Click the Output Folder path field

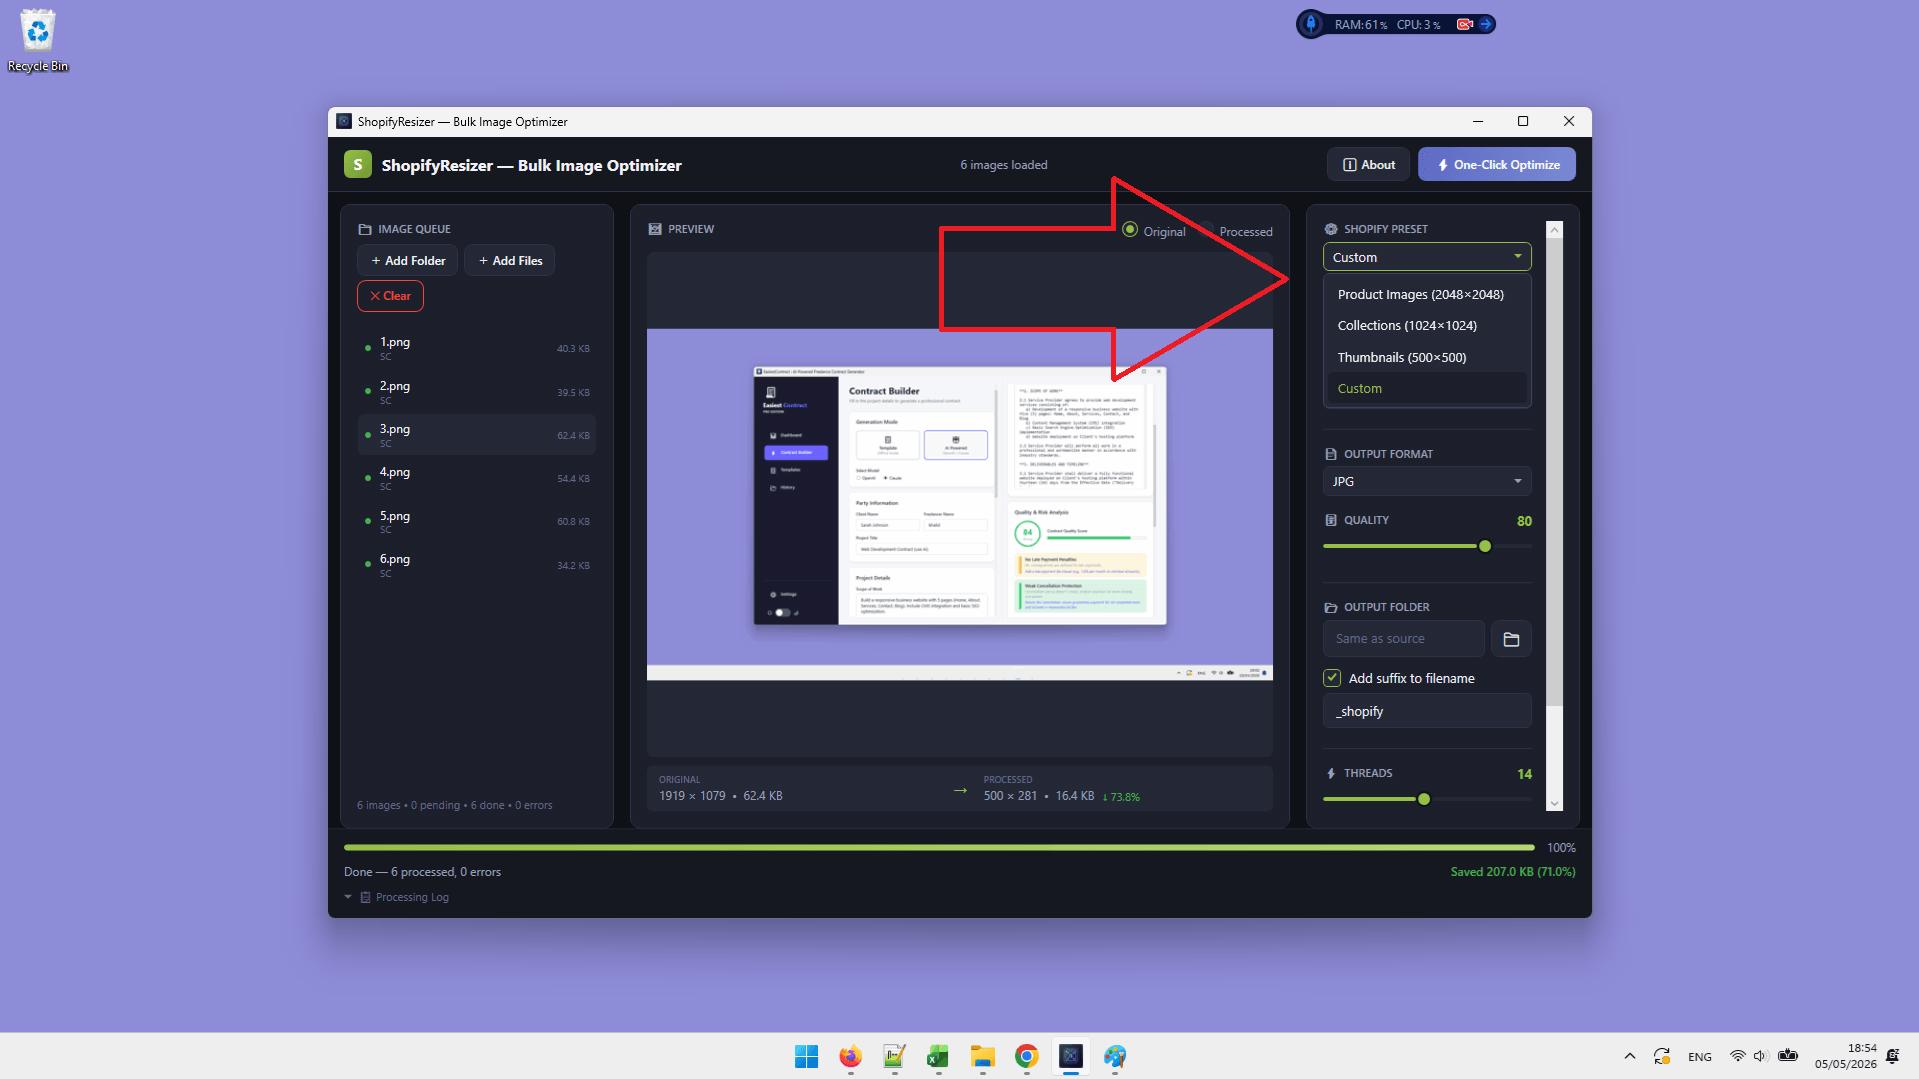[1403, 638]
